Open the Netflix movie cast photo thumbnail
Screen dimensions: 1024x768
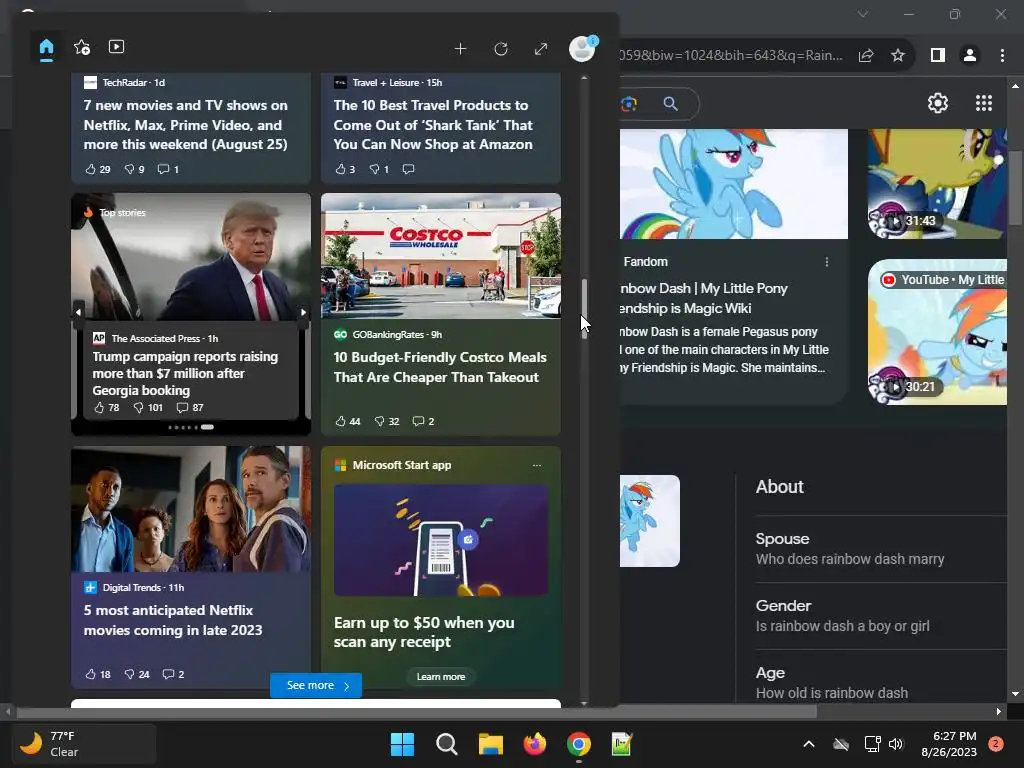coord(191,509)
